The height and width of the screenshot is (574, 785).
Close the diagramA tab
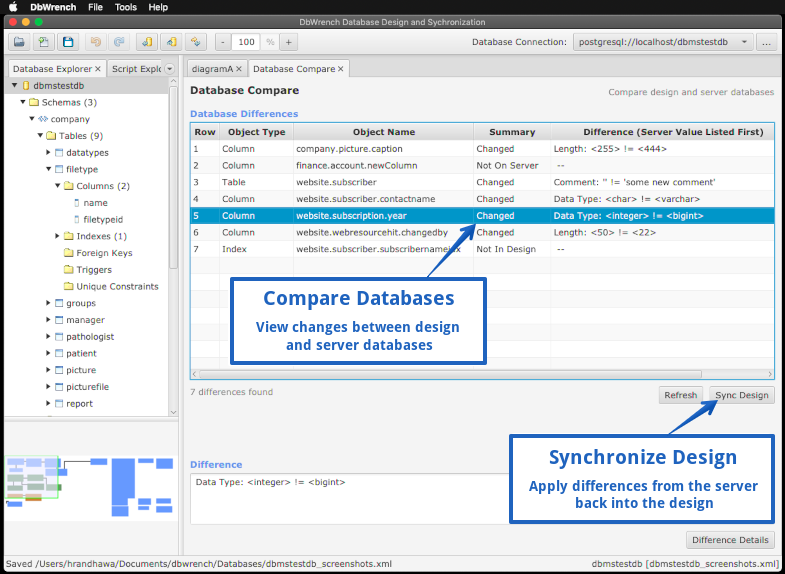click(x=239, y=69)
